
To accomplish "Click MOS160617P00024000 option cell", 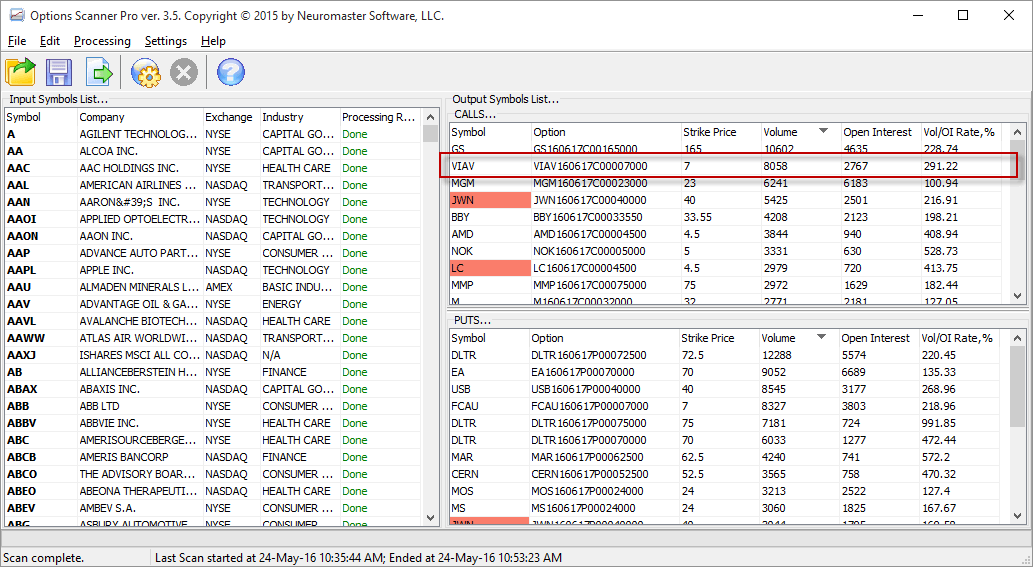I will (588, 491).
